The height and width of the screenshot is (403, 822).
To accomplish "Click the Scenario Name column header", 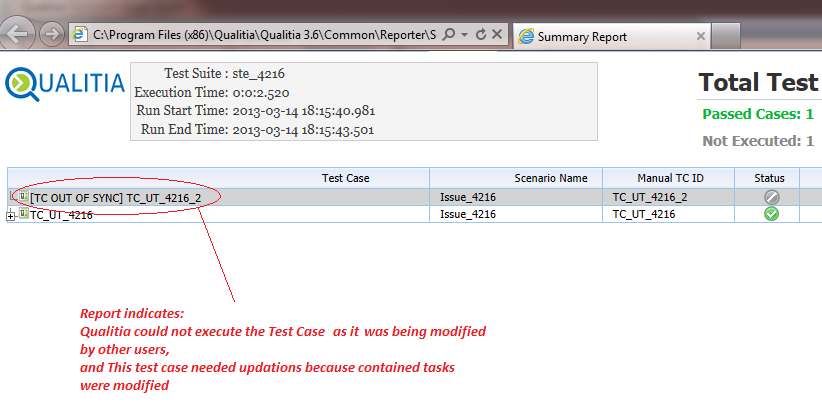I will pos(550,178).
